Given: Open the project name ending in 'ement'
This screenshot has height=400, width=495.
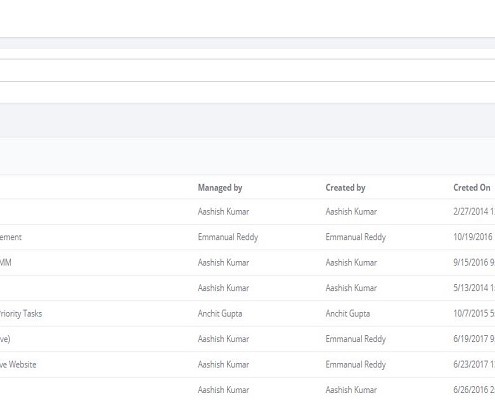Looking at the screenshot, I should coord(11,237).
